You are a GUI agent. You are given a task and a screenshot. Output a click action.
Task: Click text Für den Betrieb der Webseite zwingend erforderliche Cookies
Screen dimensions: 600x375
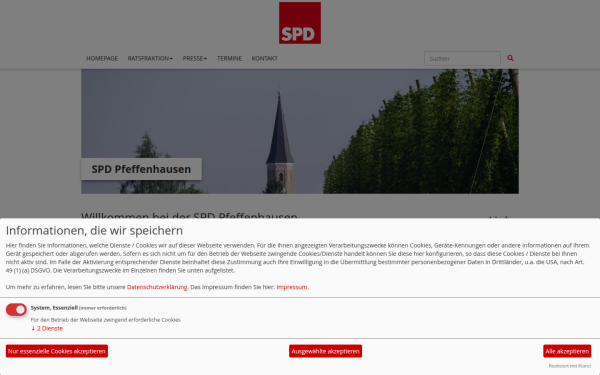[106, 320]
